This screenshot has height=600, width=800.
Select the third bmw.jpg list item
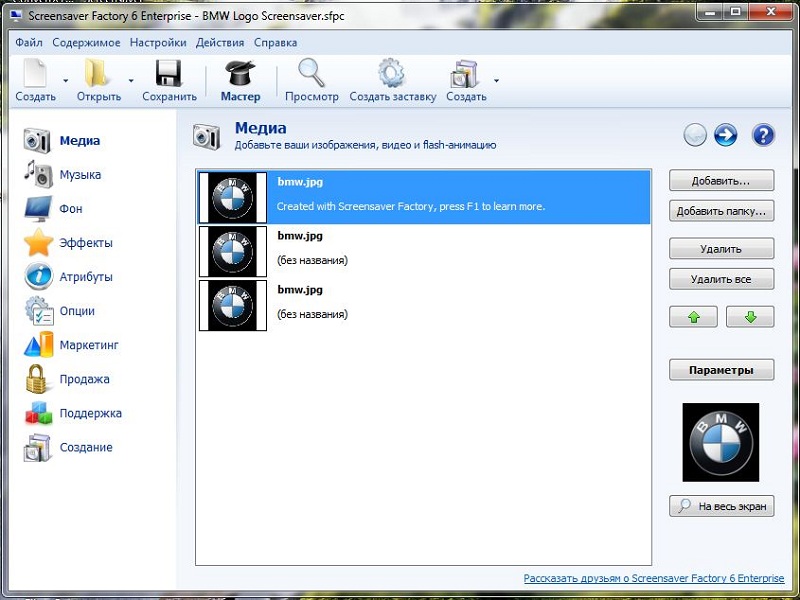click(x=424, y=306)
